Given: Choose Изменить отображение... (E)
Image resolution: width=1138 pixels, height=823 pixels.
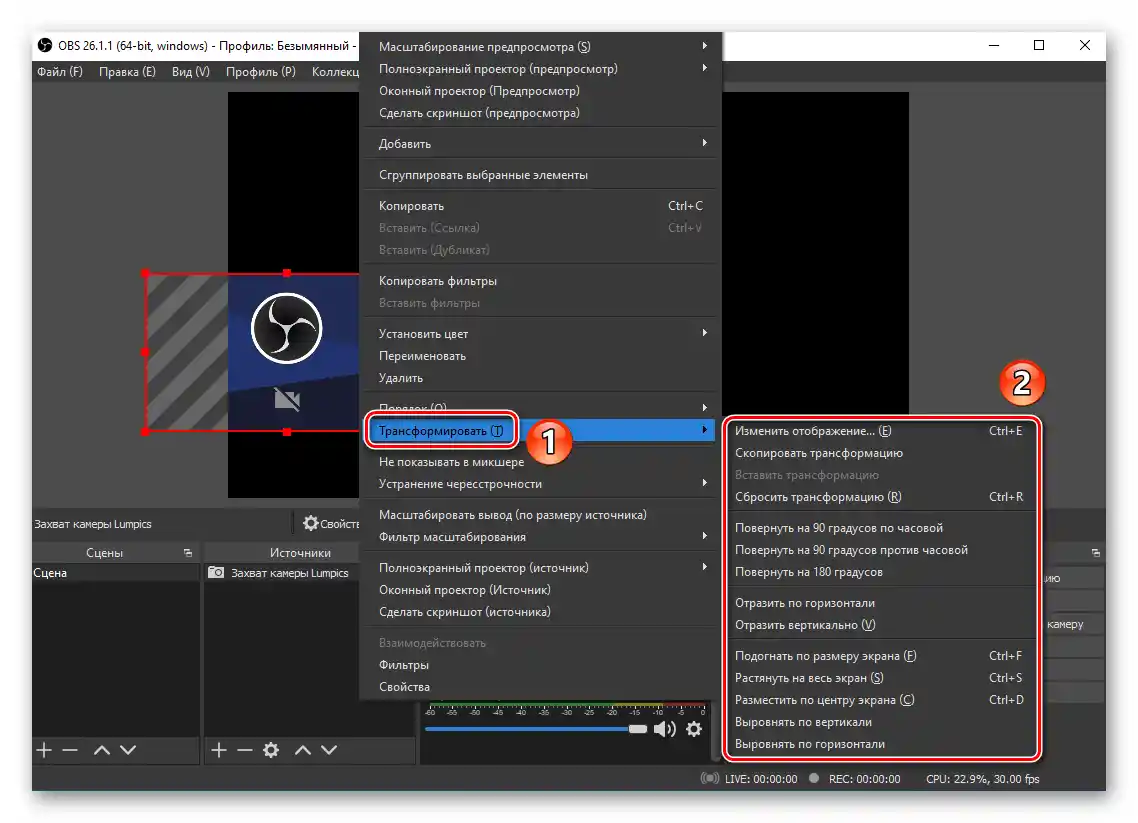Looking at the screenshot, I should (881, 431).
